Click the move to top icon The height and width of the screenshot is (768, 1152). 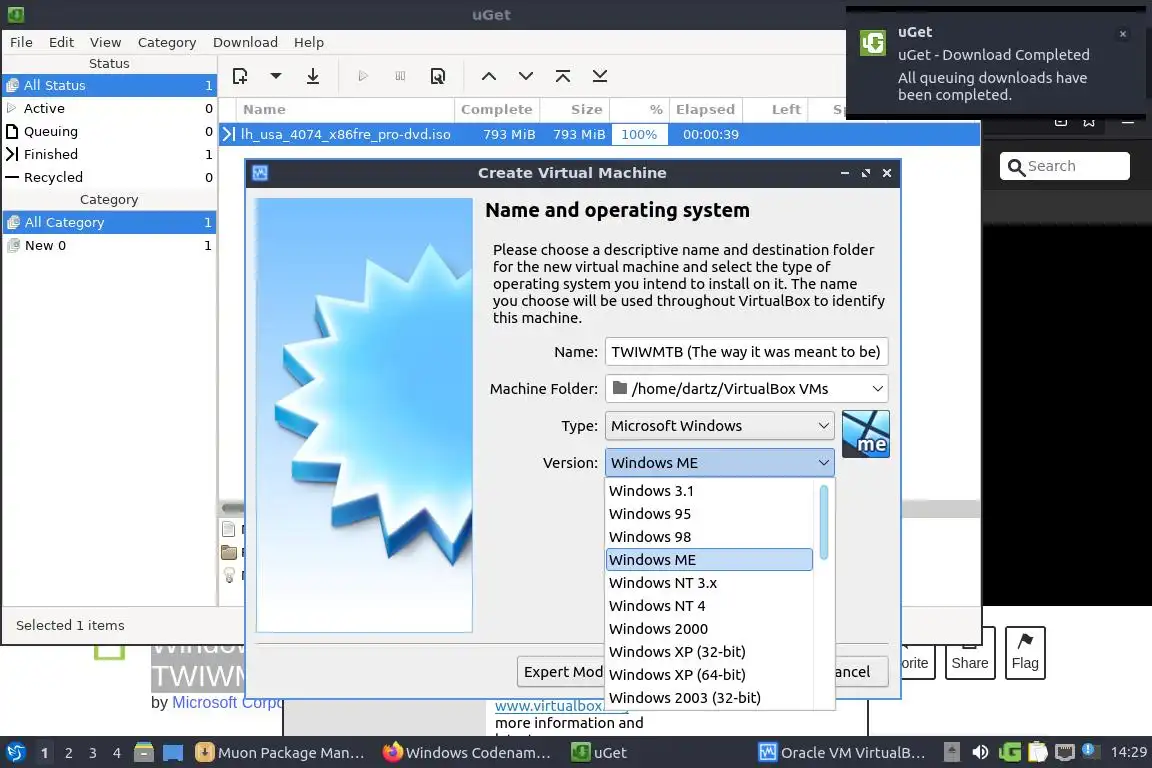(563, 76)
